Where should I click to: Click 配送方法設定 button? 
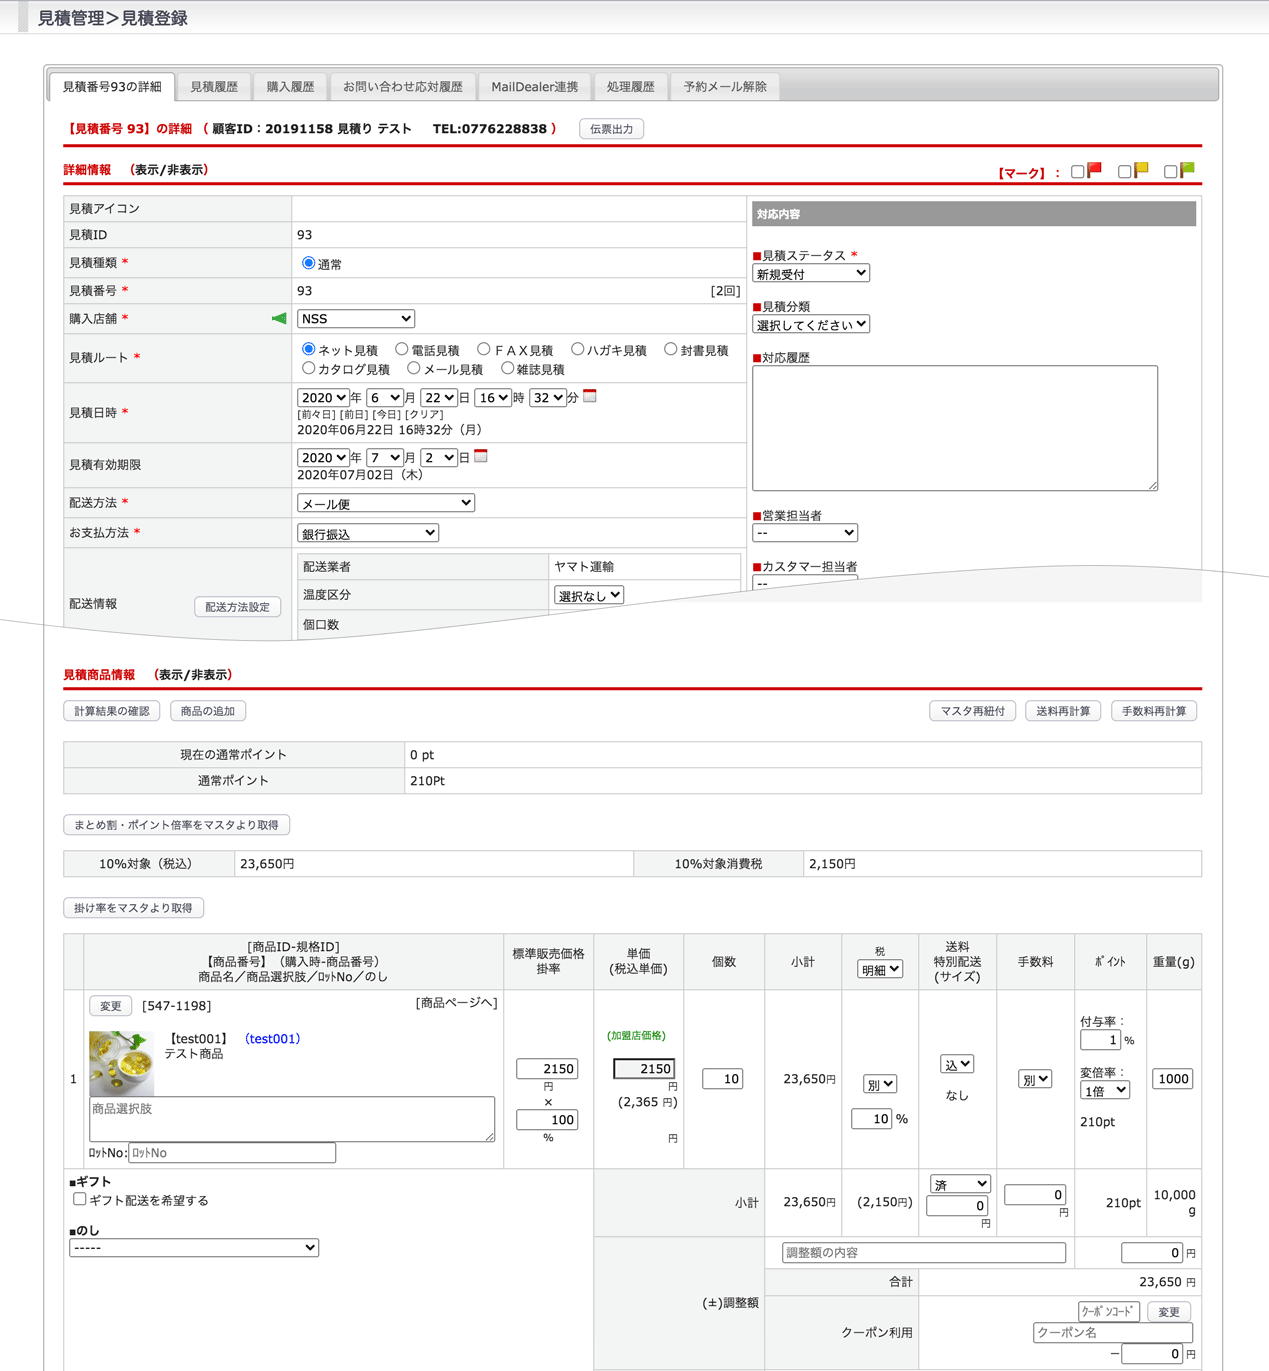point(237,607)
